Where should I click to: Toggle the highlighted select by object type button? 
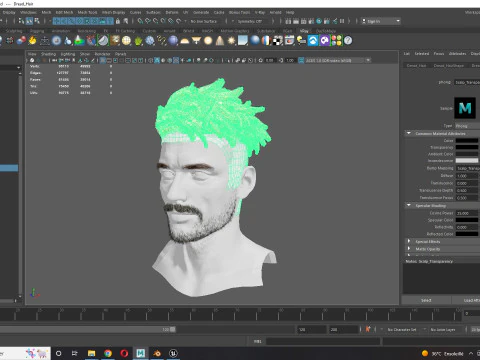[29, 21]
